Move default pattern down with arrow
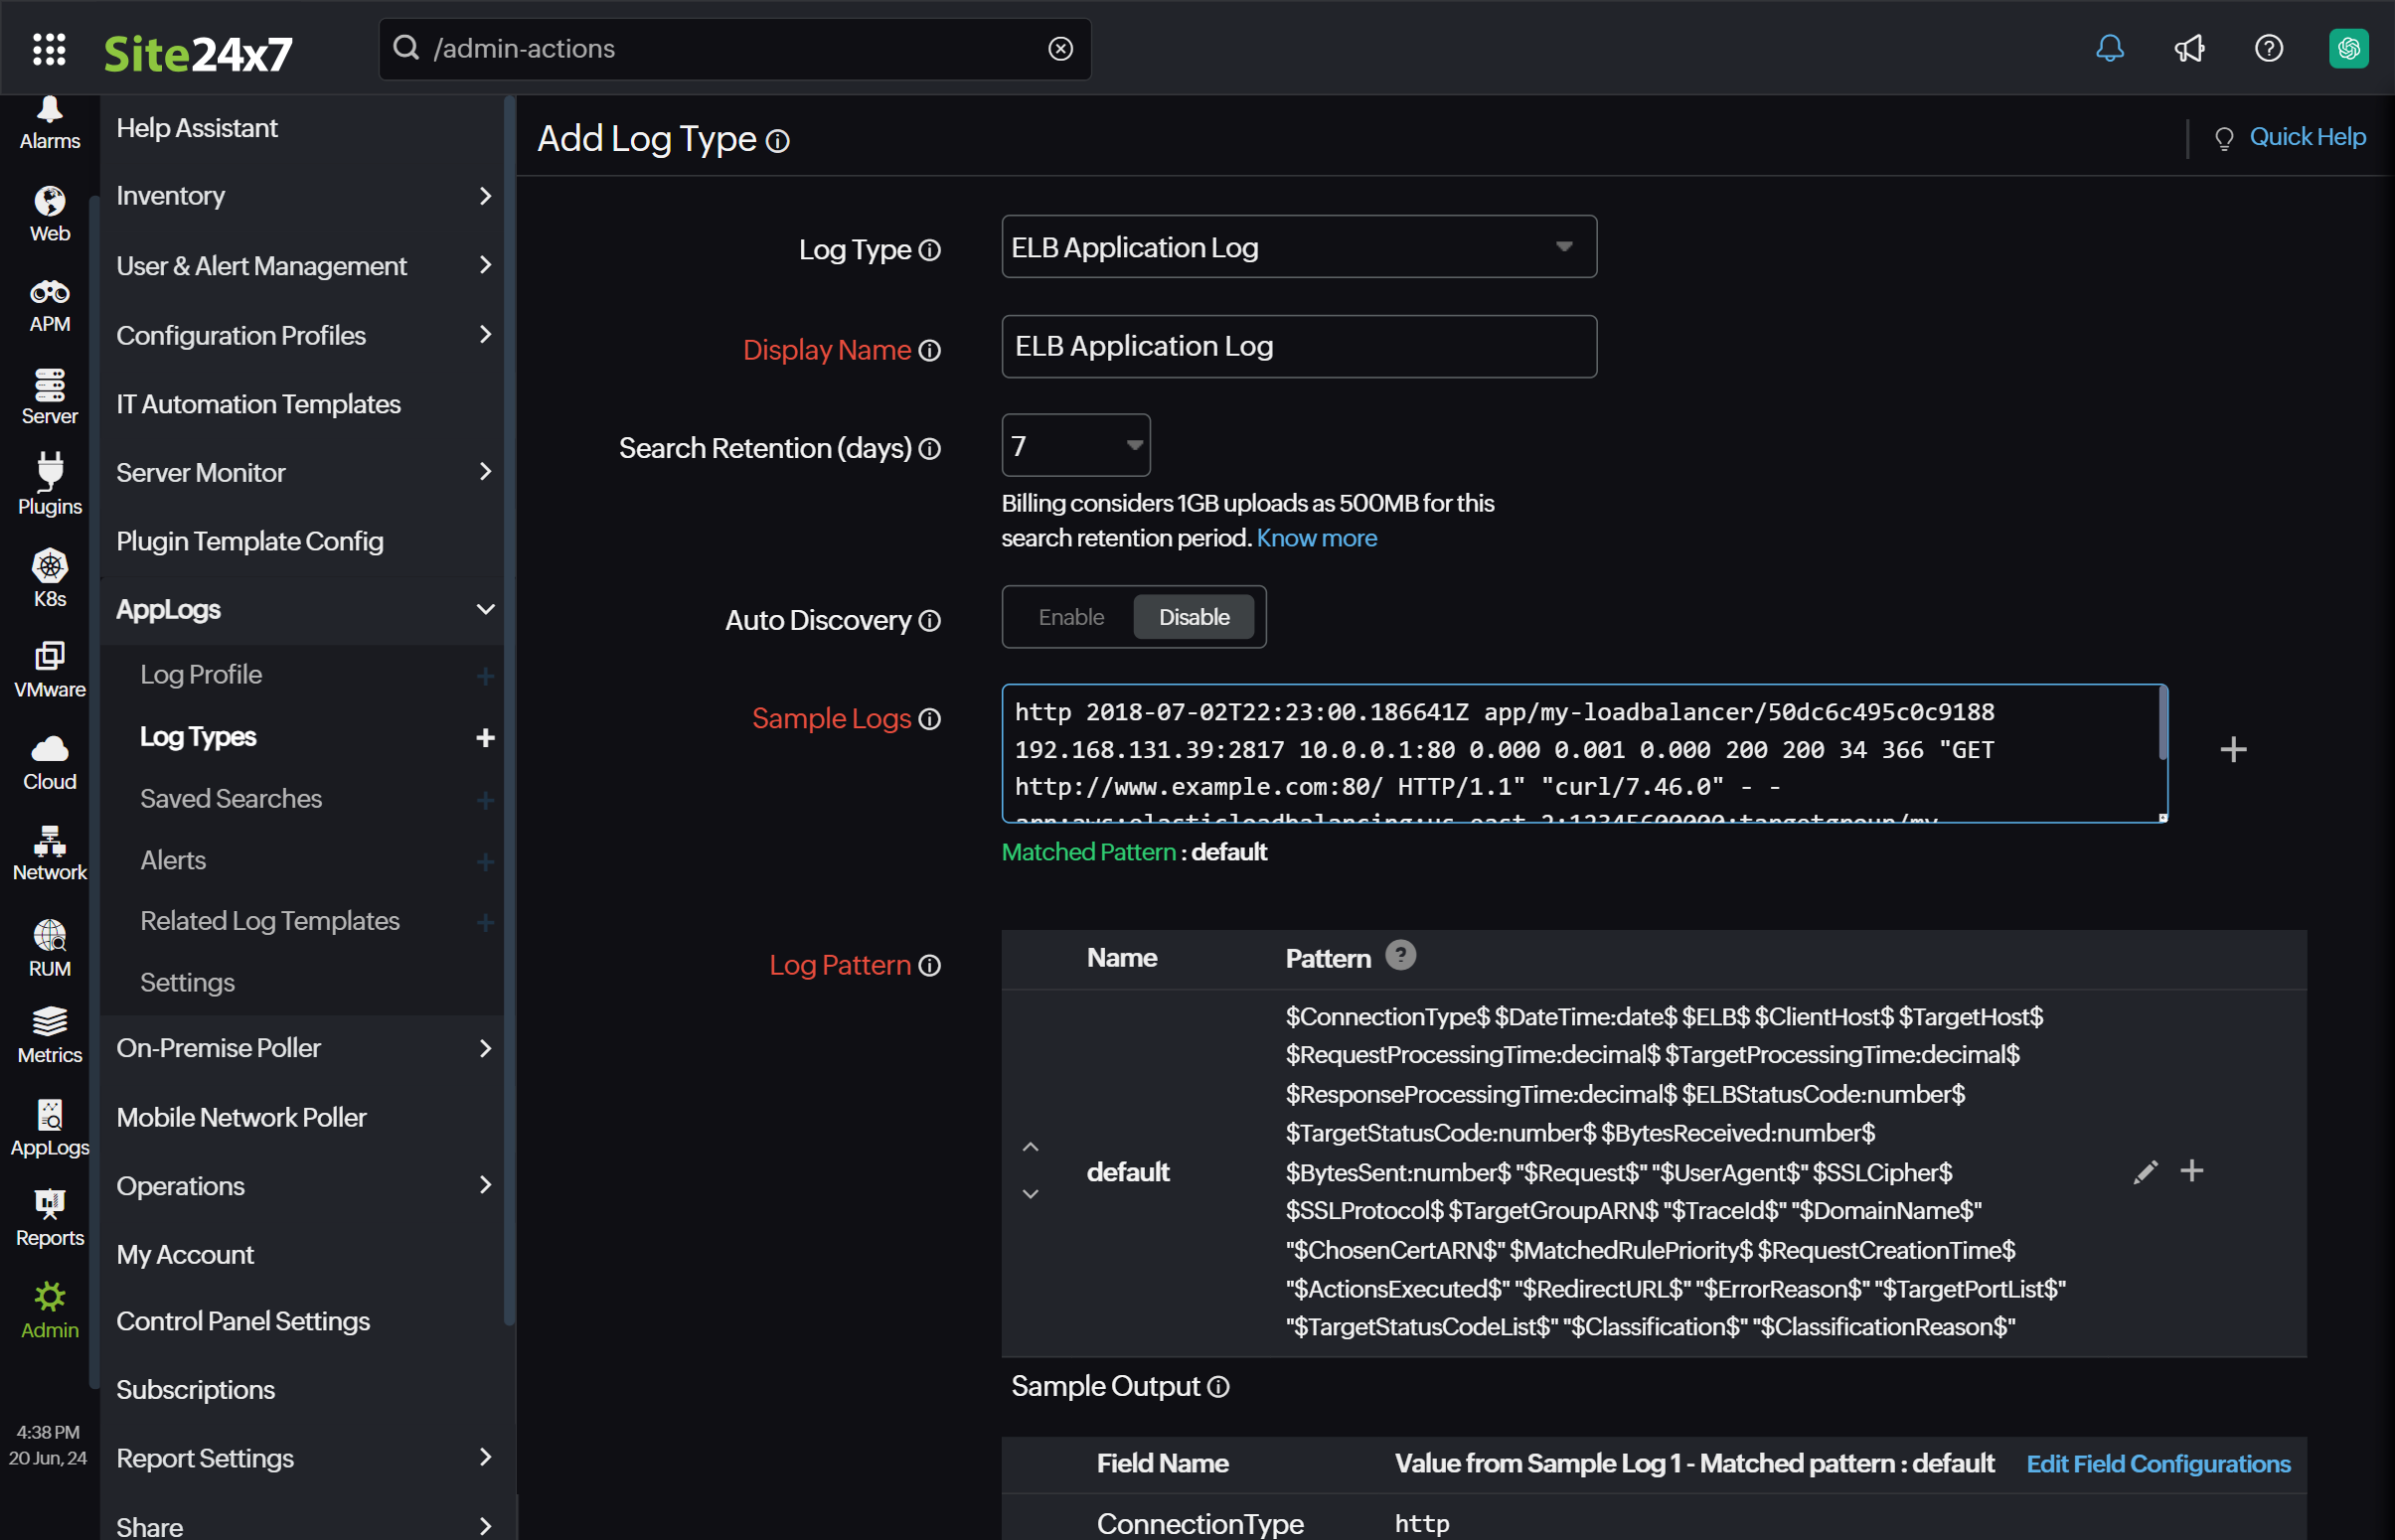This screenshot has width=2395, height=1540. pos(1030,1194)
